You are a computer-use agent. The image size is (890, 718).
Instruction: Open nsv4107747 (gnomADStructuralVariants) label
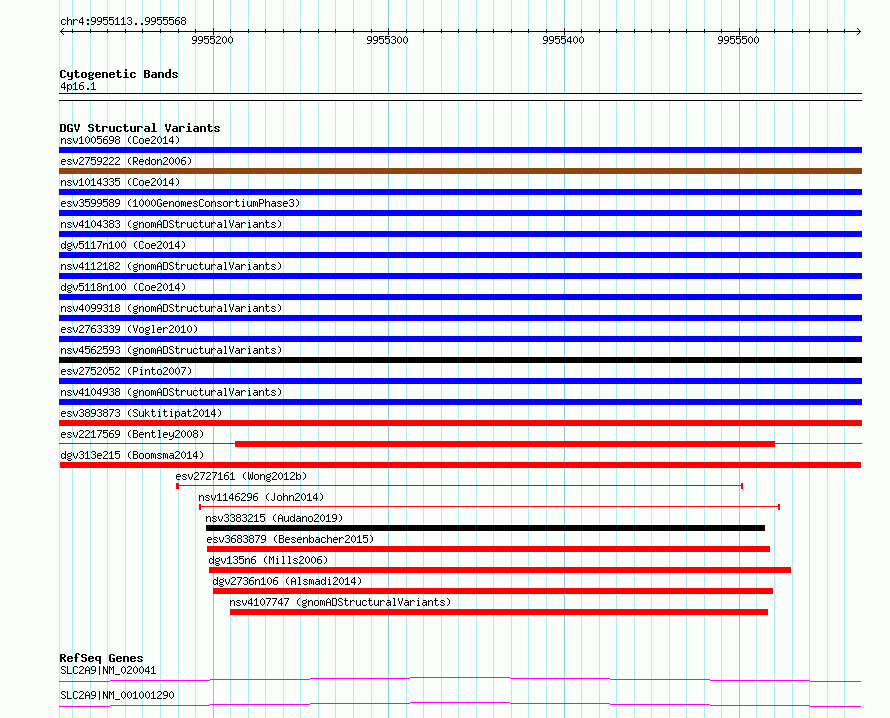tap(340, 602)
